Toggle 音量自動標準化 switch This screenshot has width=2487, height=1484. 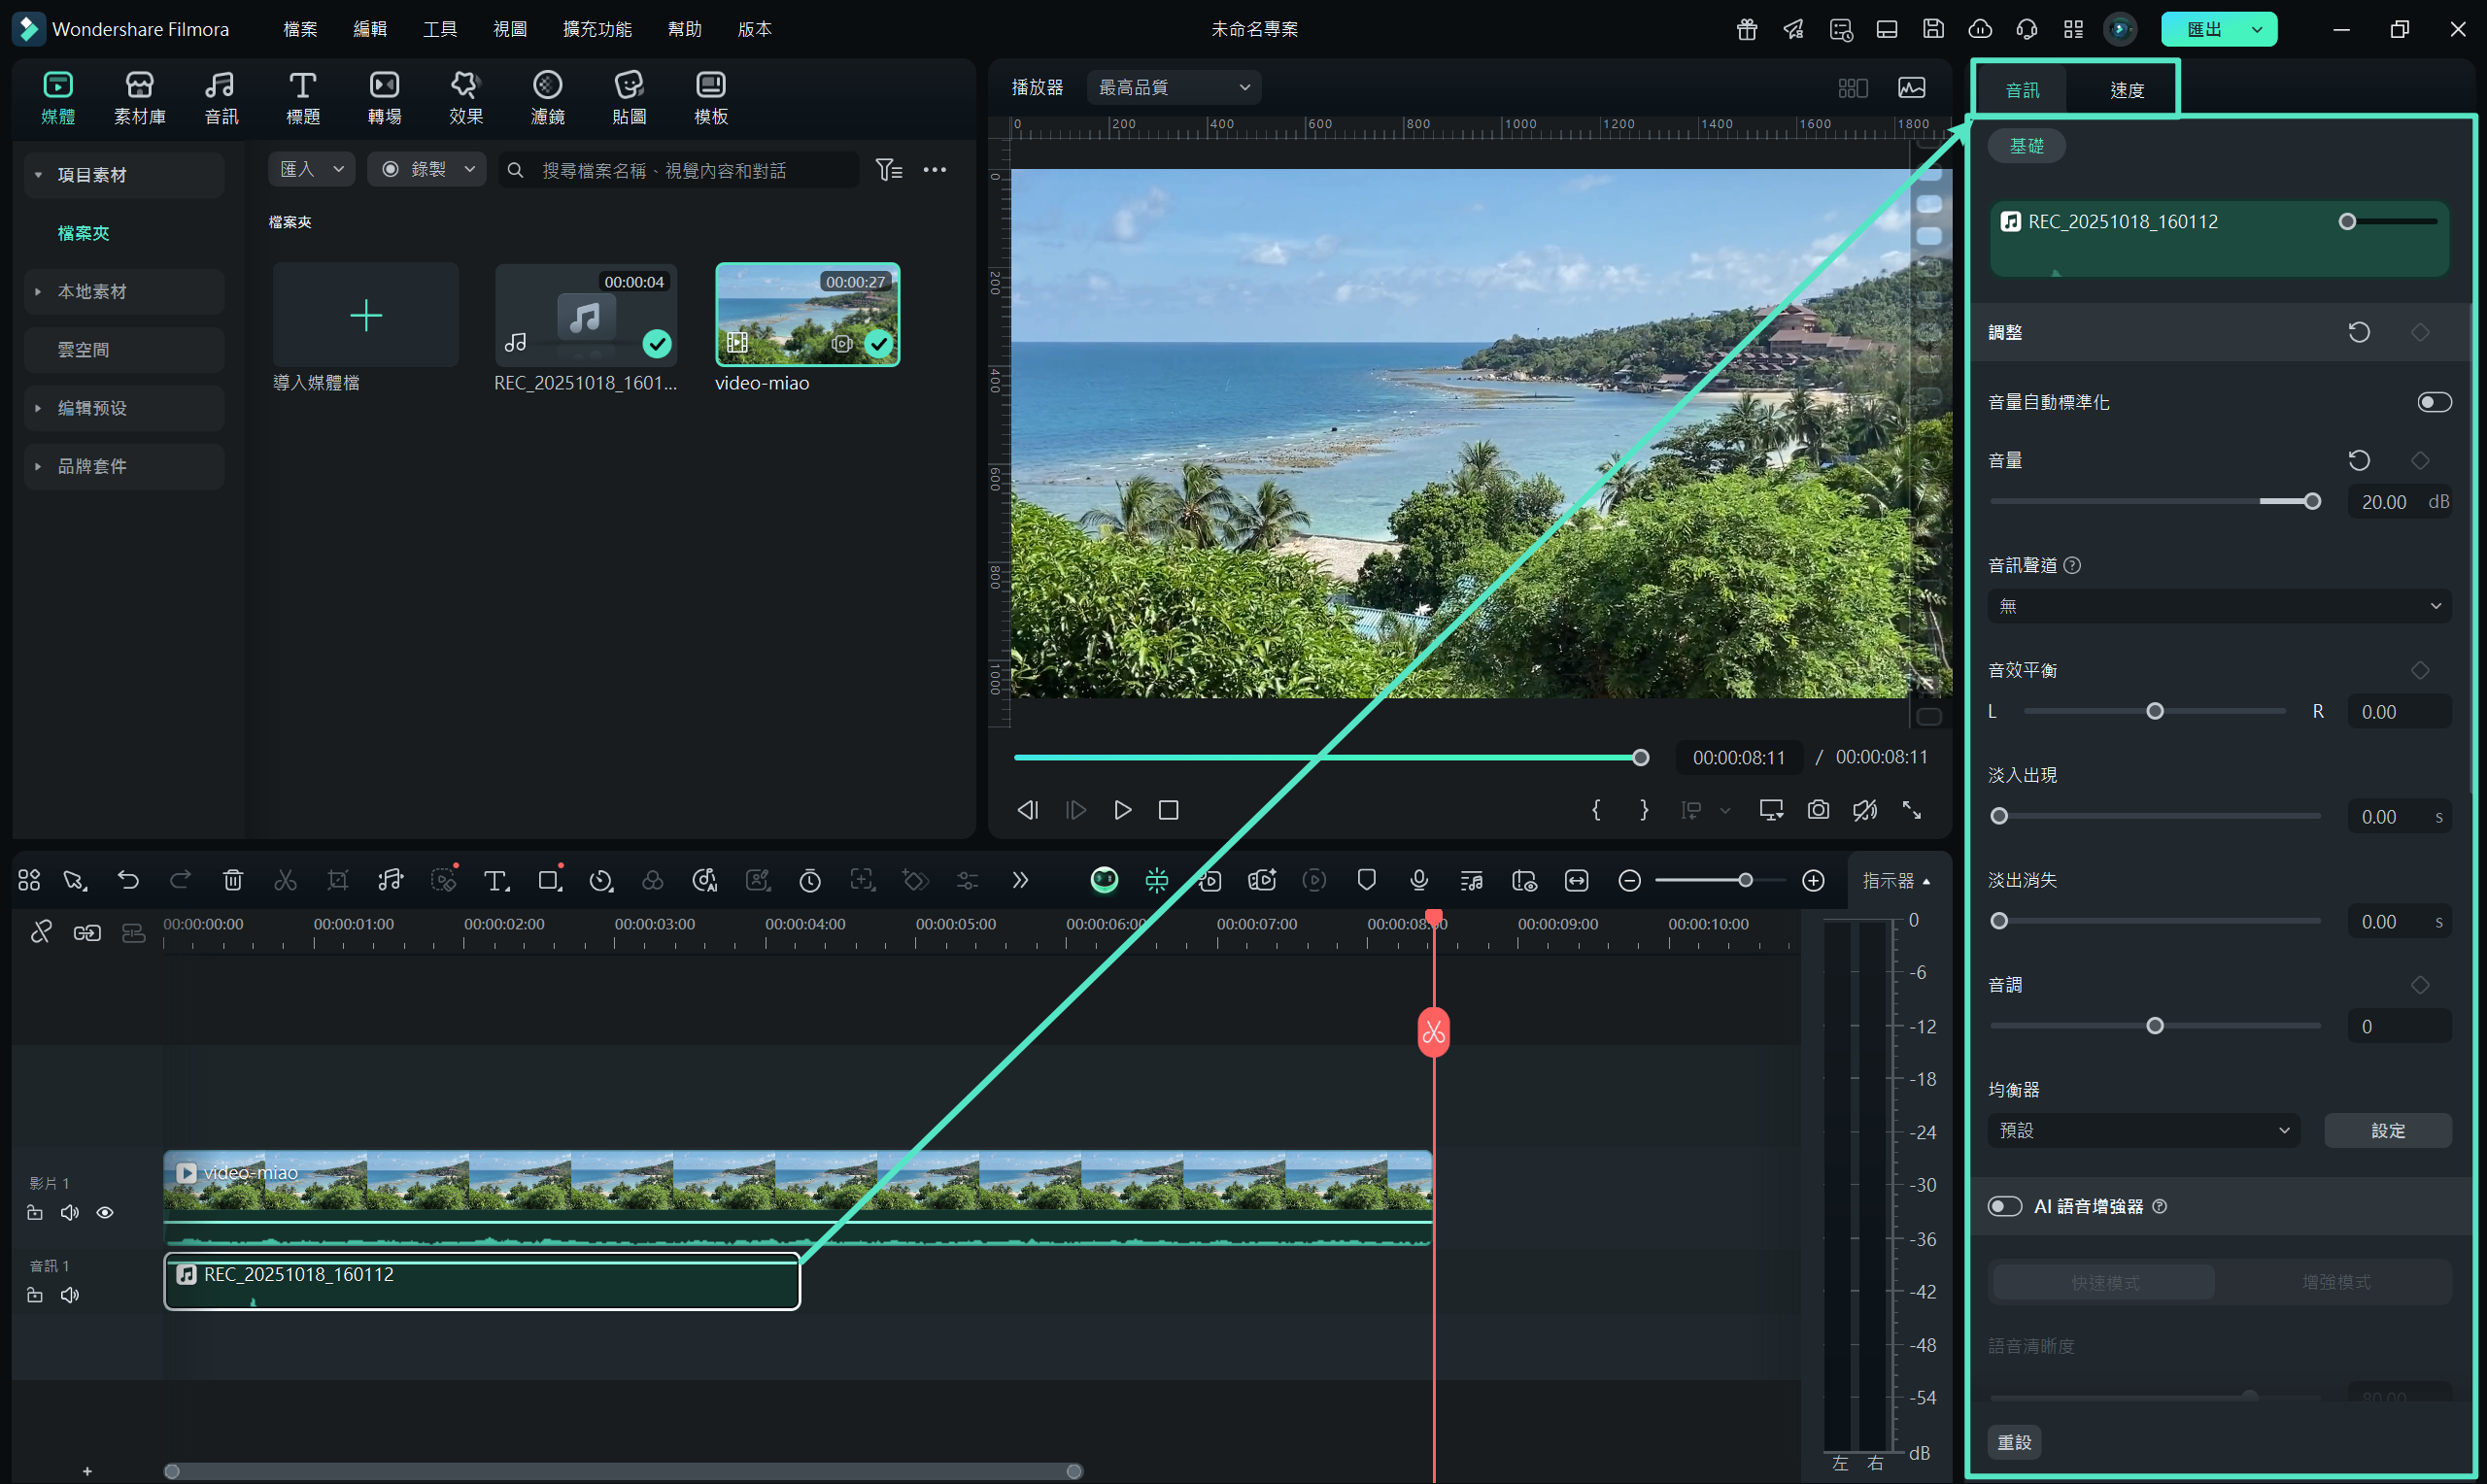pos(2433,402)
